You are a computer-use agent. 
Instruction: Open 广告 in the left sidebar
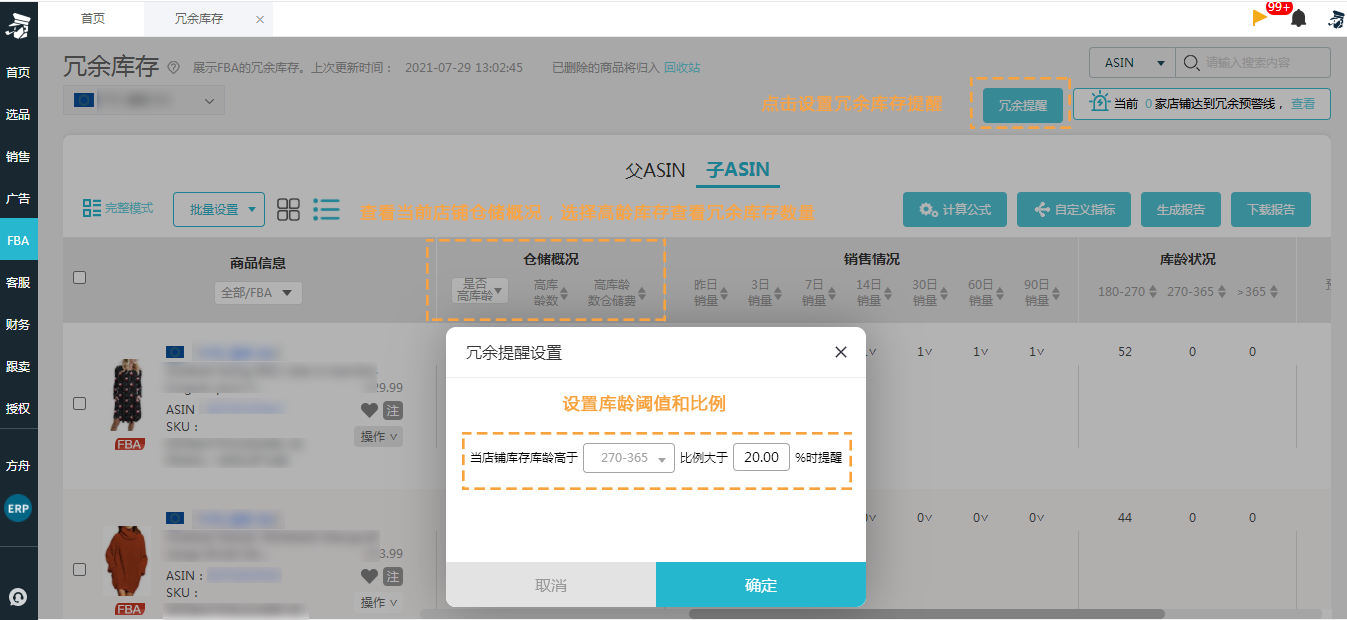click(x=18, y=198)
